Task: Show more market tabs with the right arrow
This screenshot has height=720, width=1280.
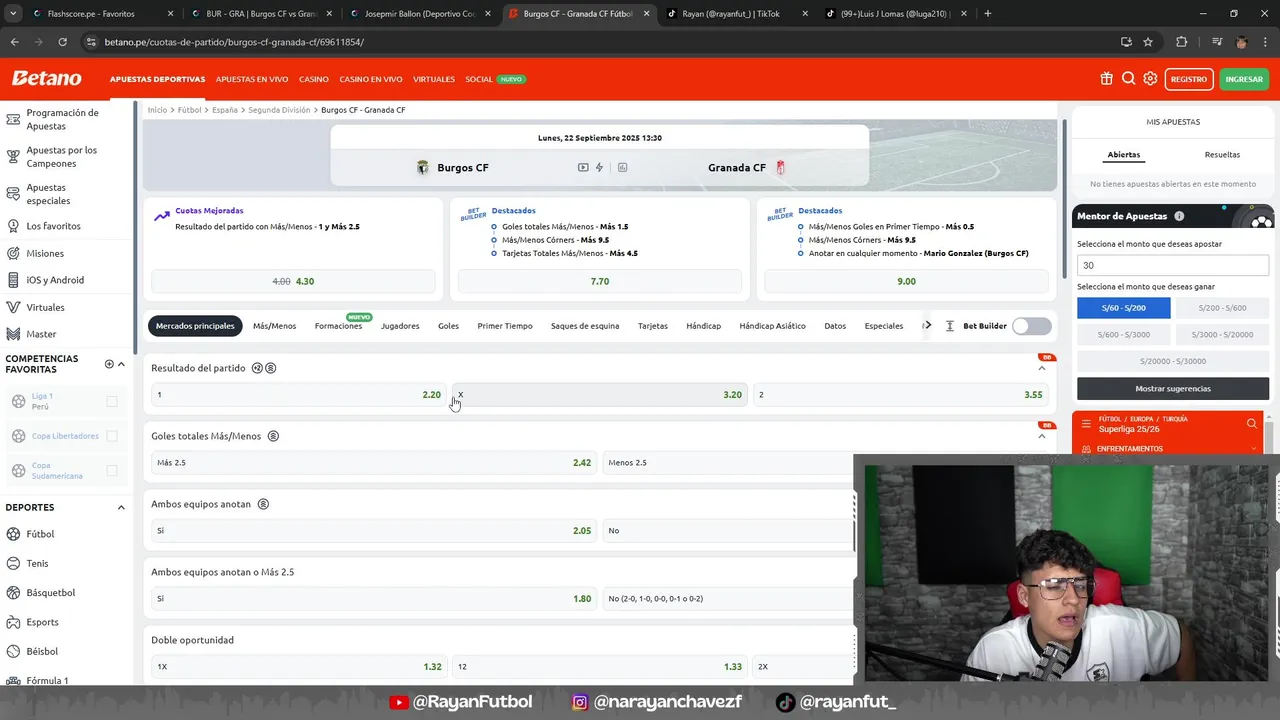Action: [x=927, y=325]
